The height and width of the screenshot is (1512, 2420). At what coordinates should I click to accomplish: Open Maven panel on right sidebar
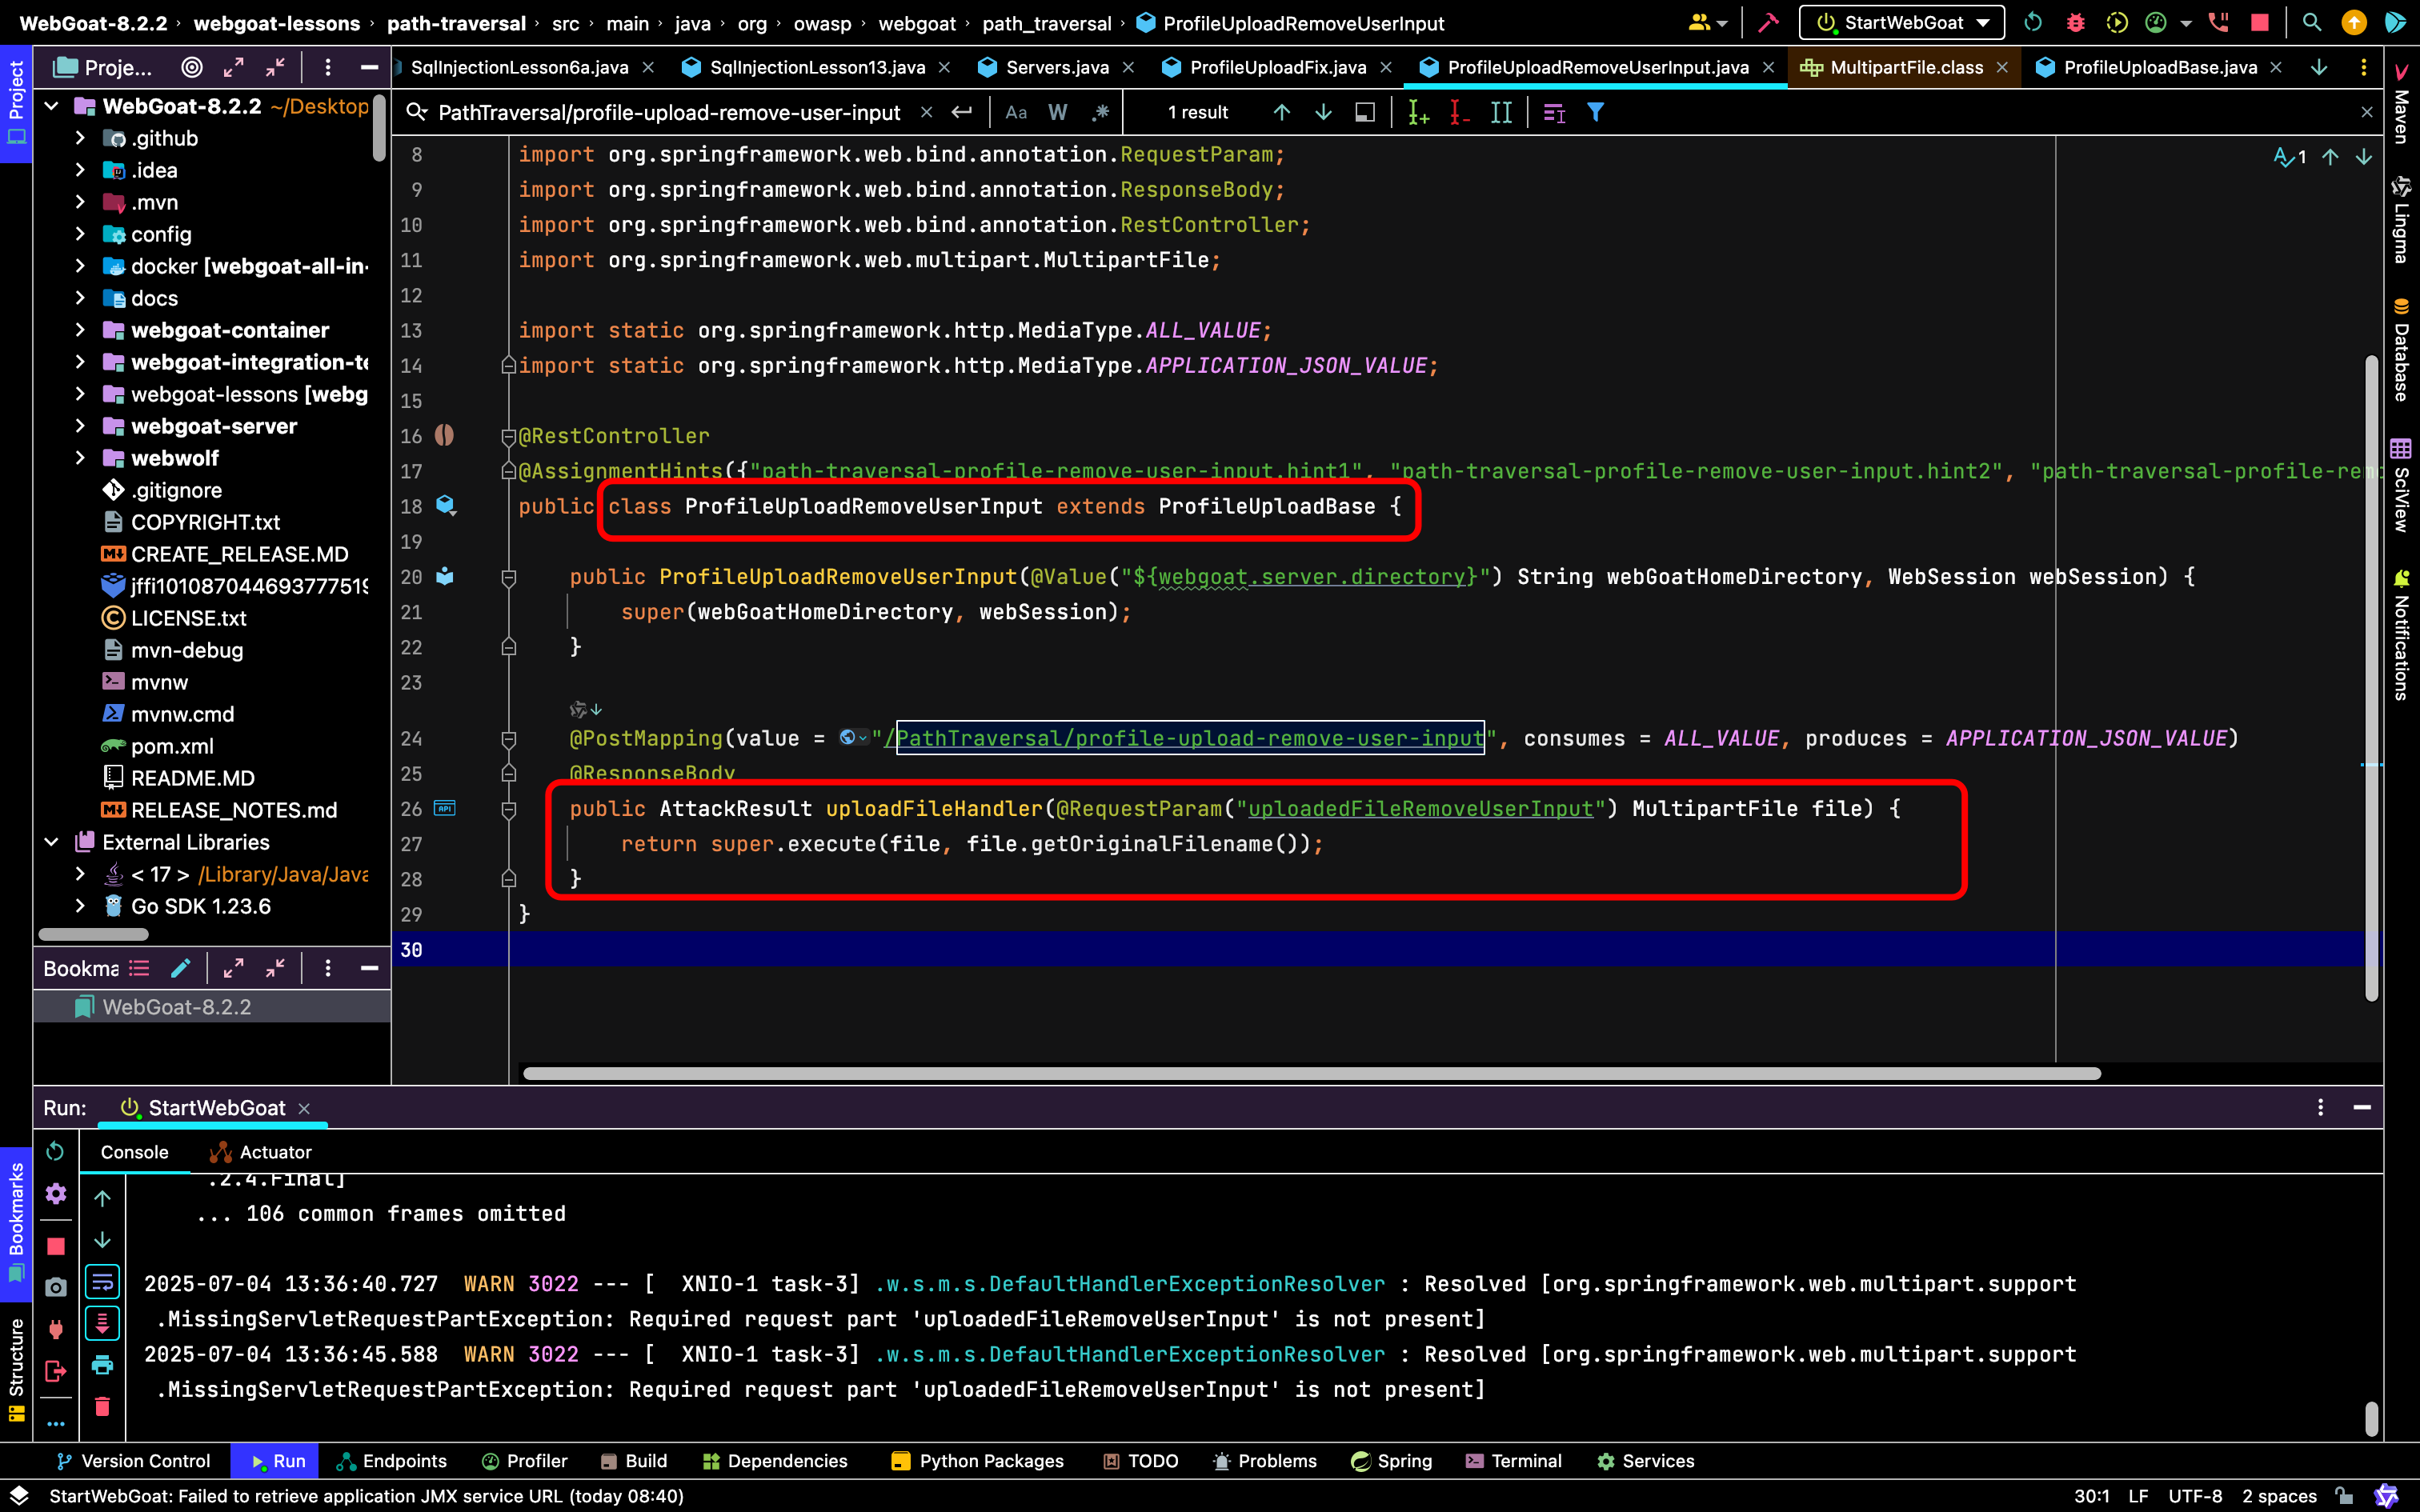point(2400,103)
